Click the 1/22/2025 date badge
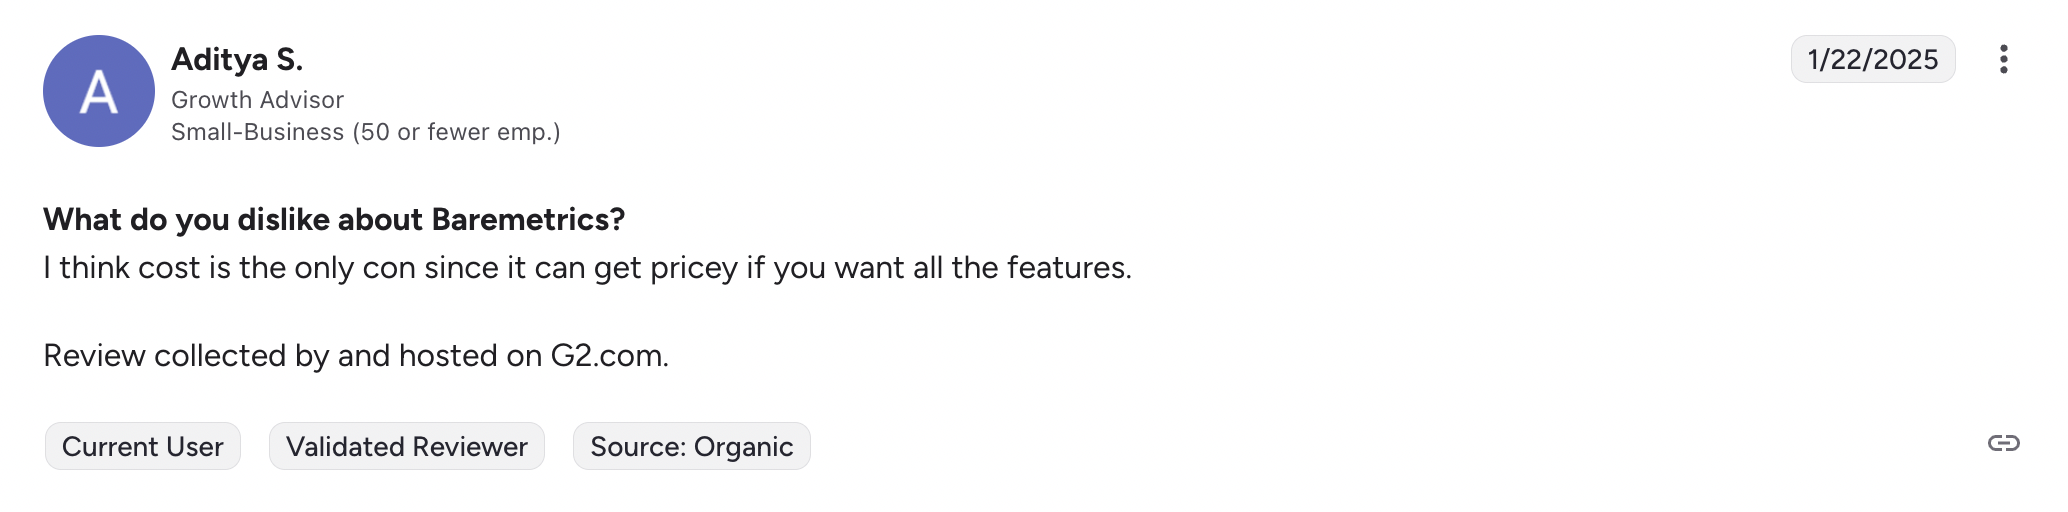The width and height of the screenshot is (2068, 512). (x=1872, y=60)
